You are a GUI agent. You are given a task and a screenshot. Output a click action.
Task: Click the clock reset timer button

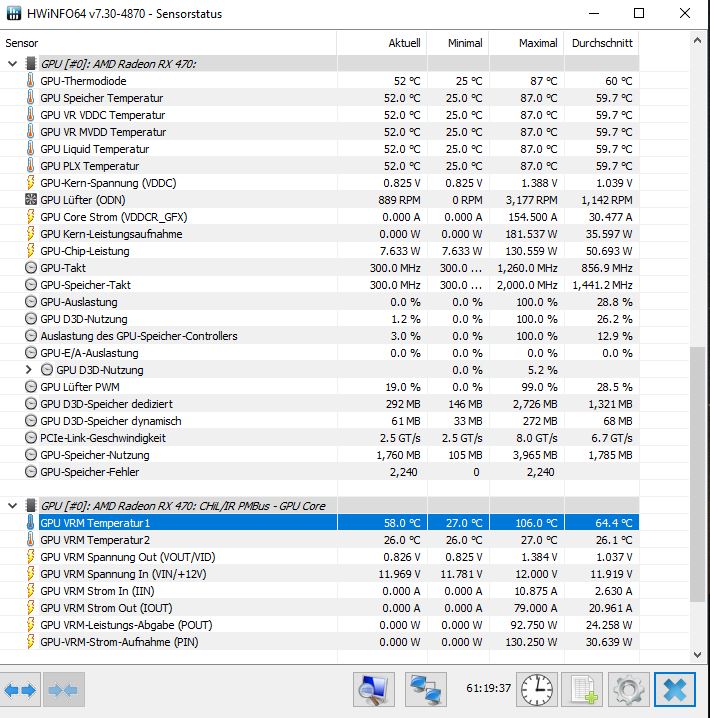click(537, 690)
